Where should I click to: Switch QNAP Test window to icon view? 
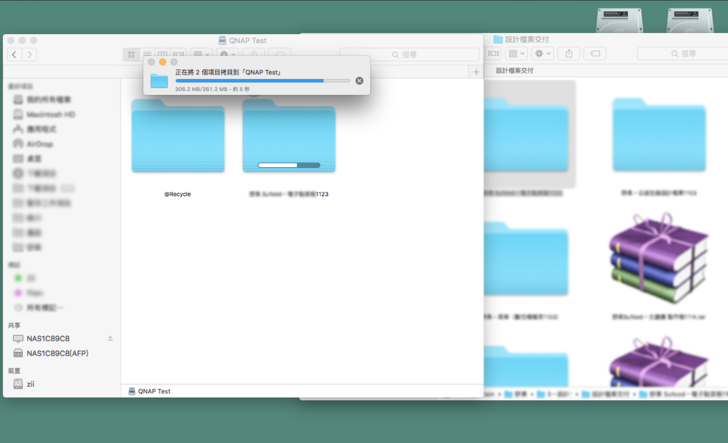click(131, 55)
